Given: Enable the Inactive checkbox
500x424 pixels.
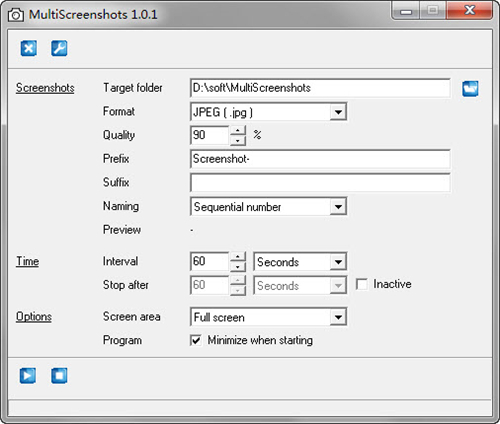Looking at the screenshot, I should pyautogui.click(x=362, y=284).
